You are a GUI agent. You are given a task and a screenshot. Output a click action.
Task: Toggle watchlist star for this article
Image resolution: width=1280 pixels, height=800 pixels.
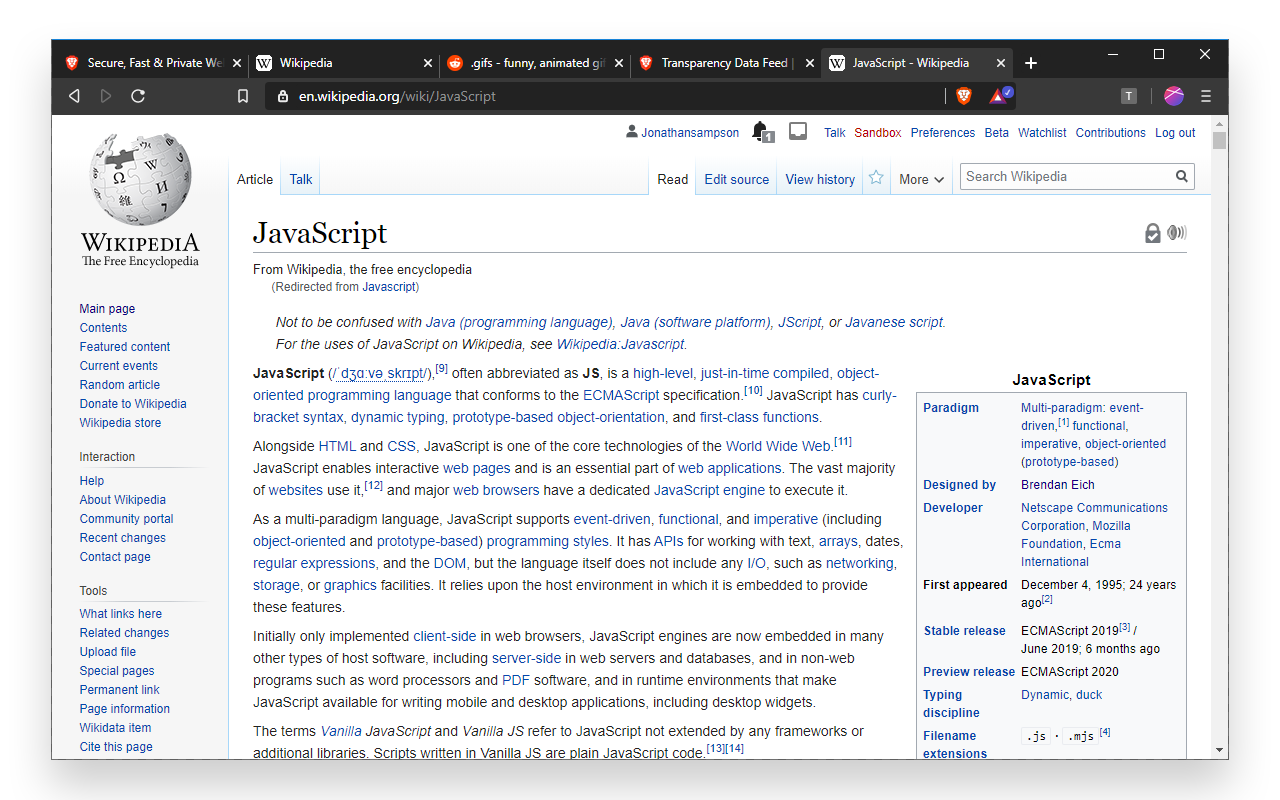[x=876, y=178]
